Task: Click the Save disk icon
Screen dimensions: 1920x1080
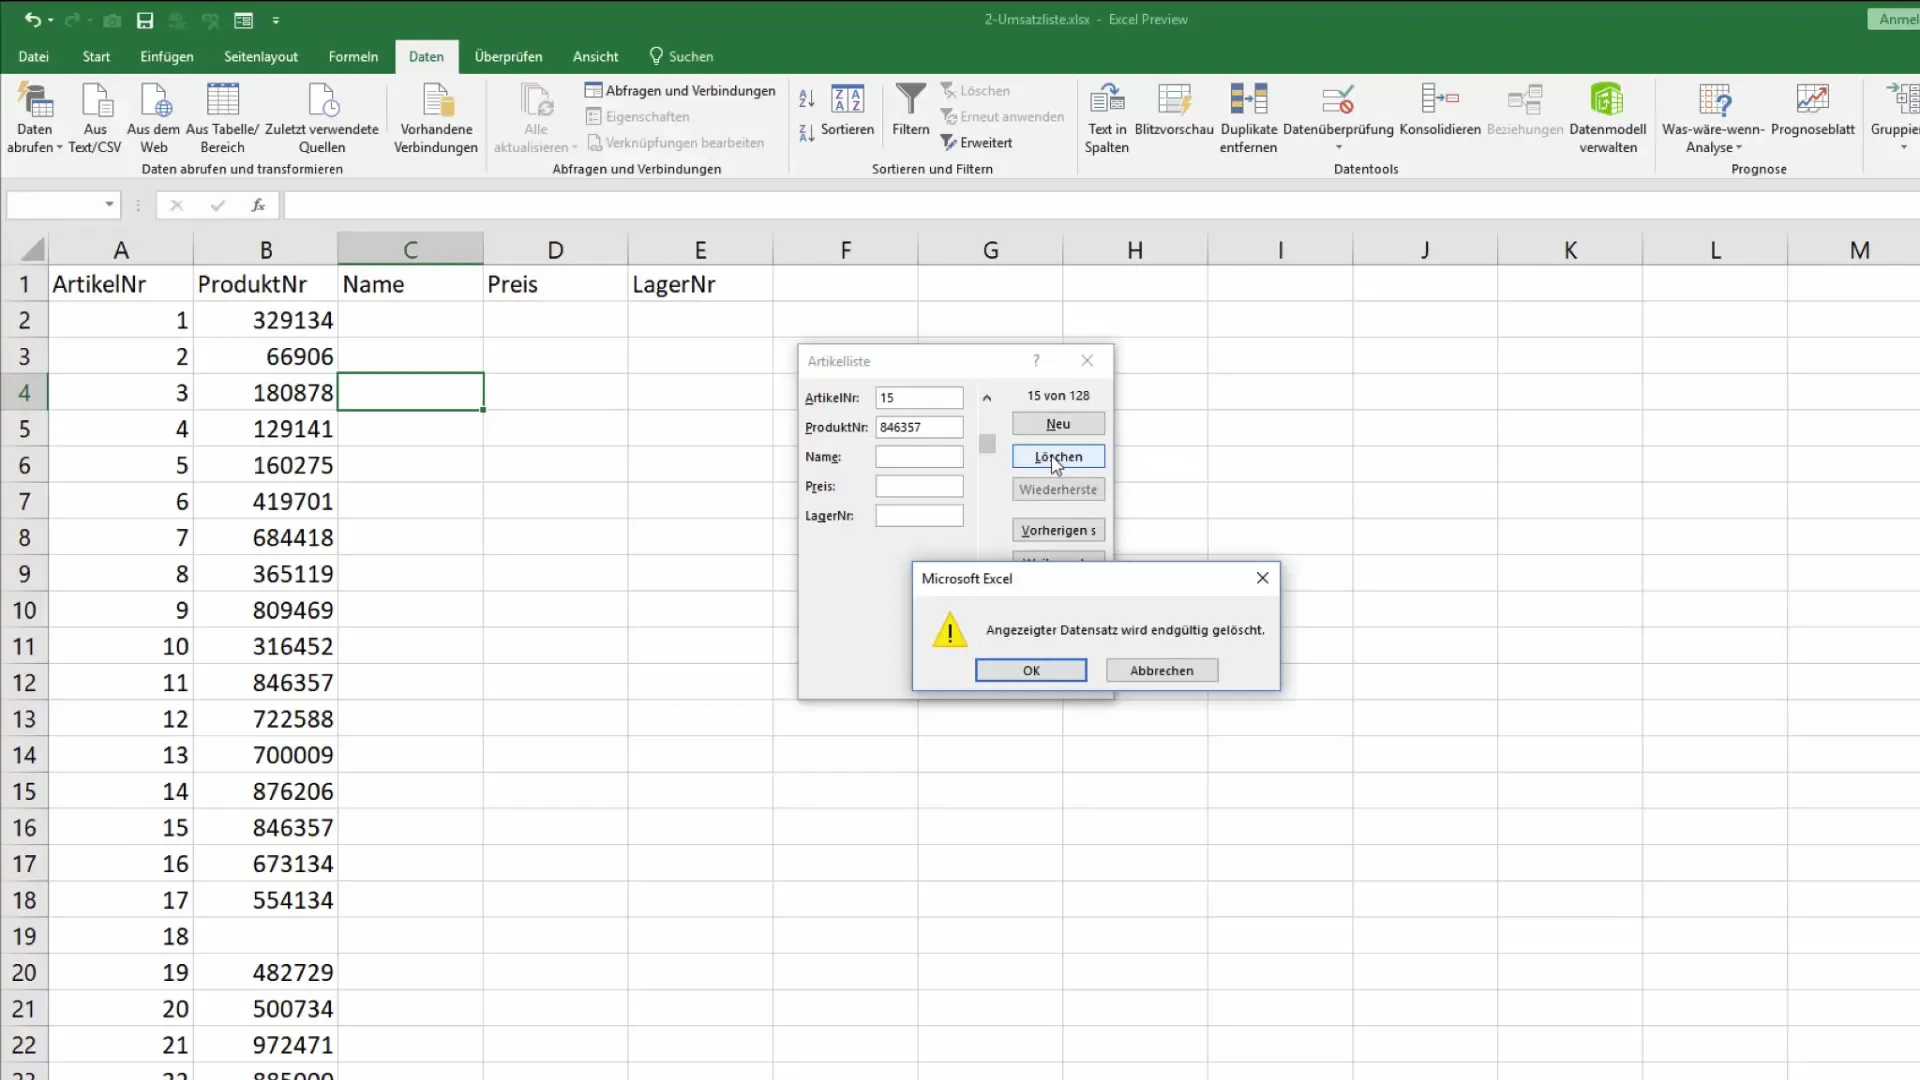Action: tap(145, 20)
